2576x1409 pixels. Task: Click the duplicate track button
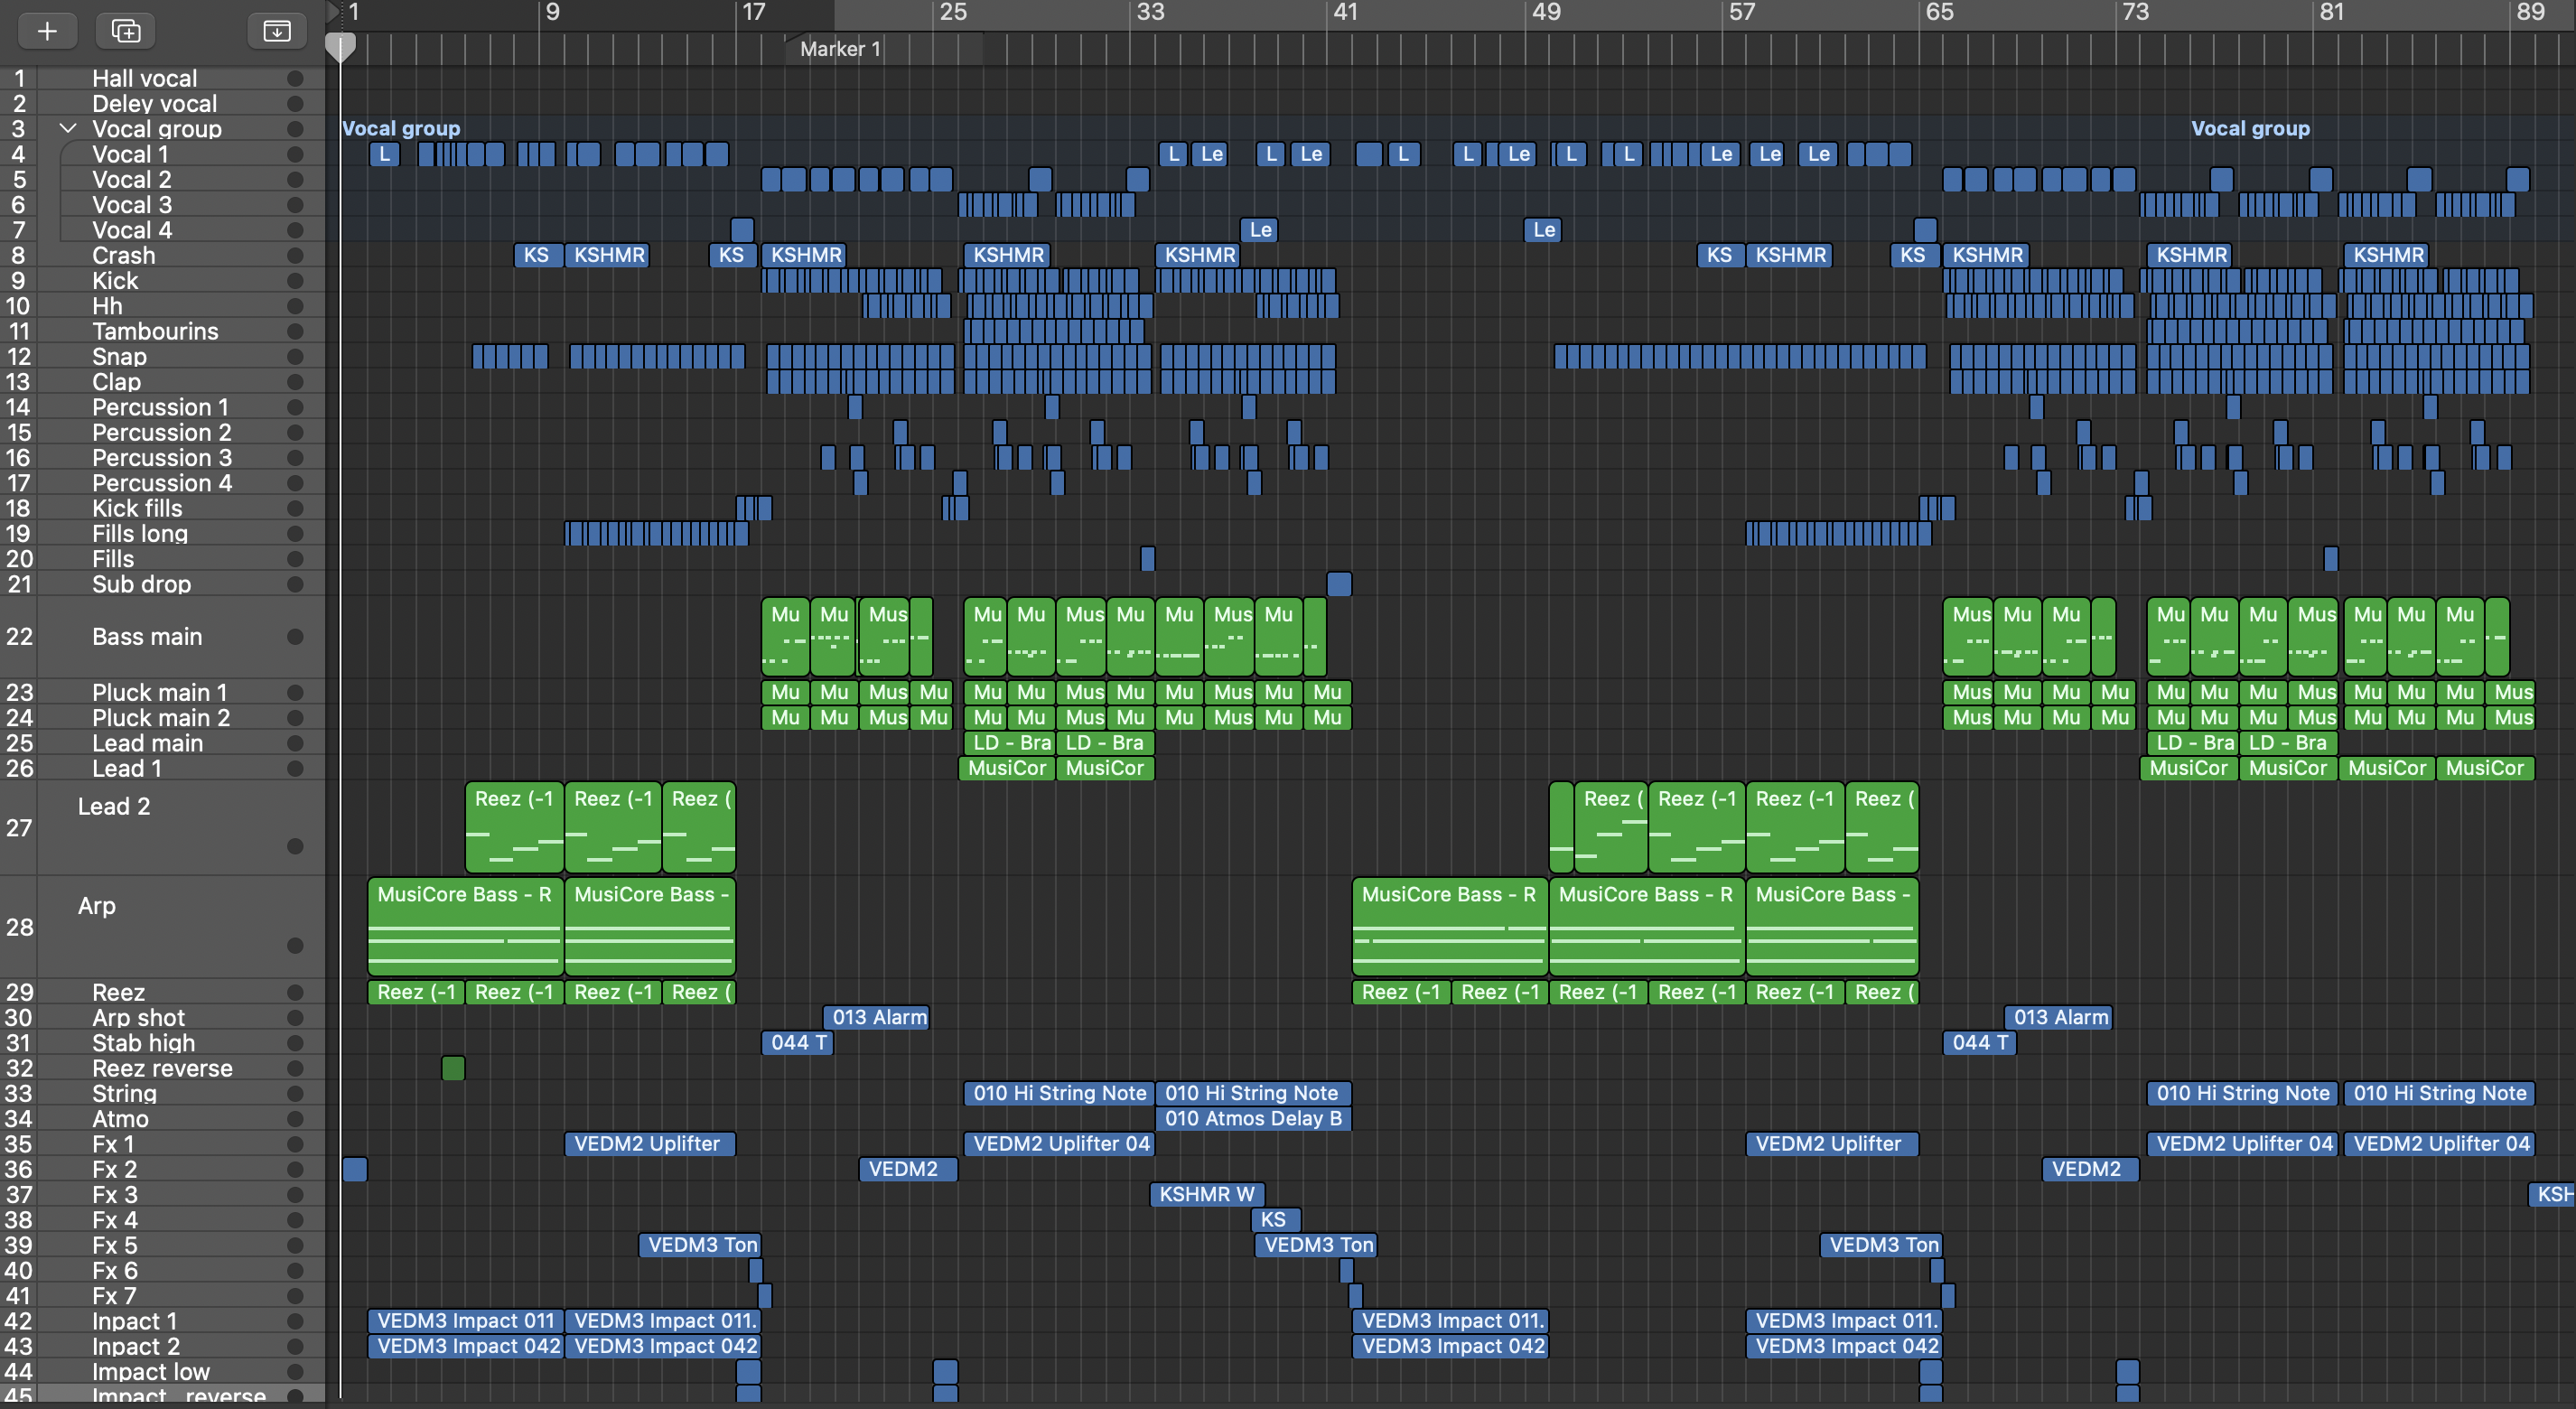coord(126,31)
